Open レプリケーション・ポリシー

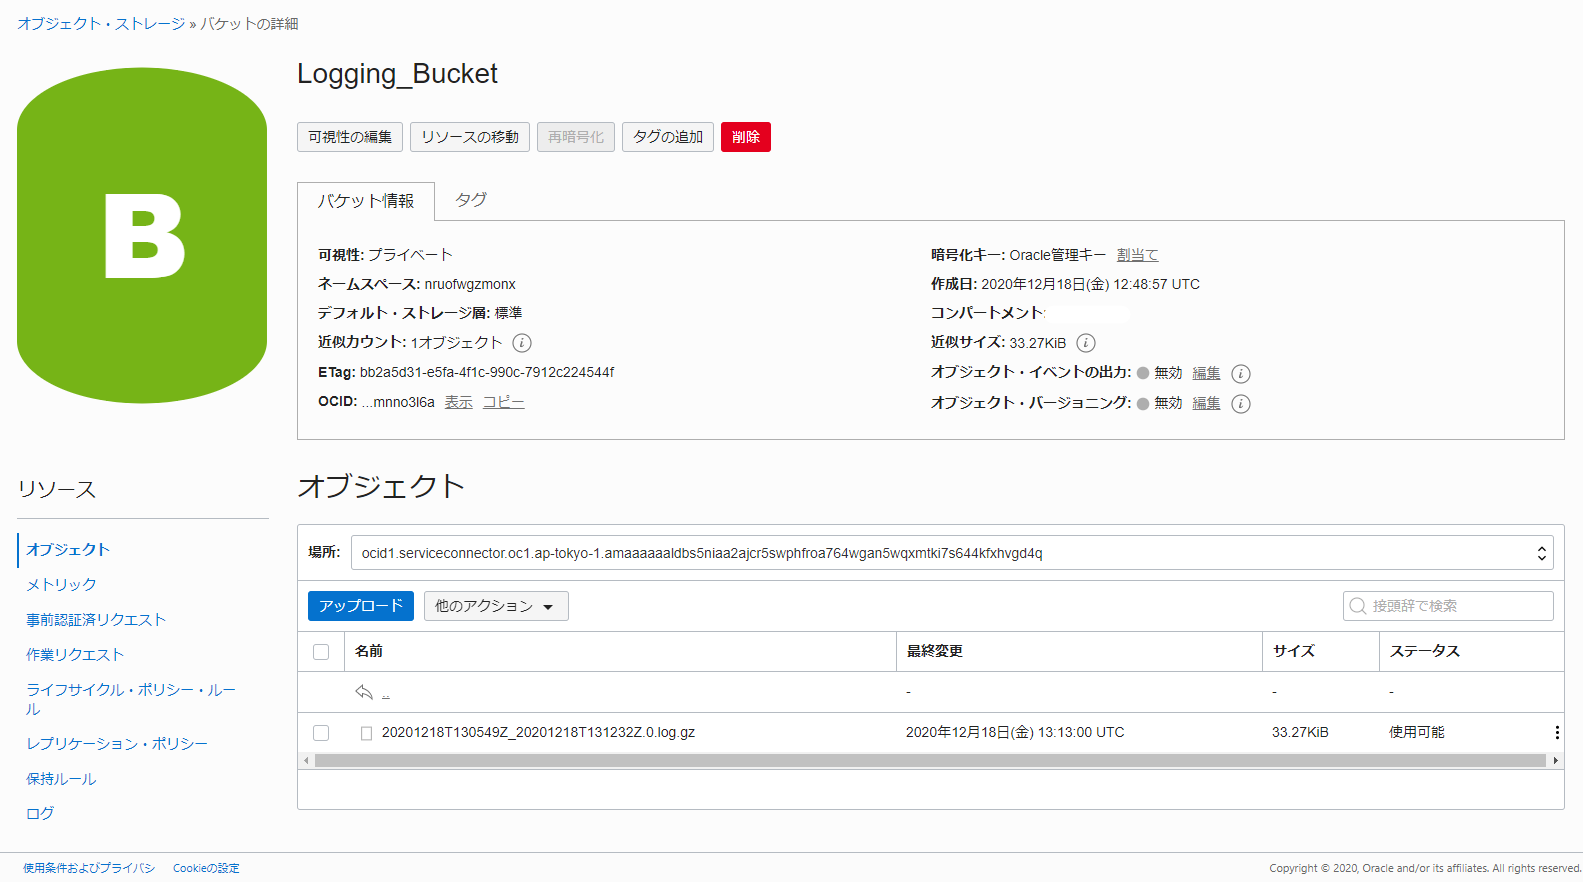pyautogui.click(x=117, y=744)
